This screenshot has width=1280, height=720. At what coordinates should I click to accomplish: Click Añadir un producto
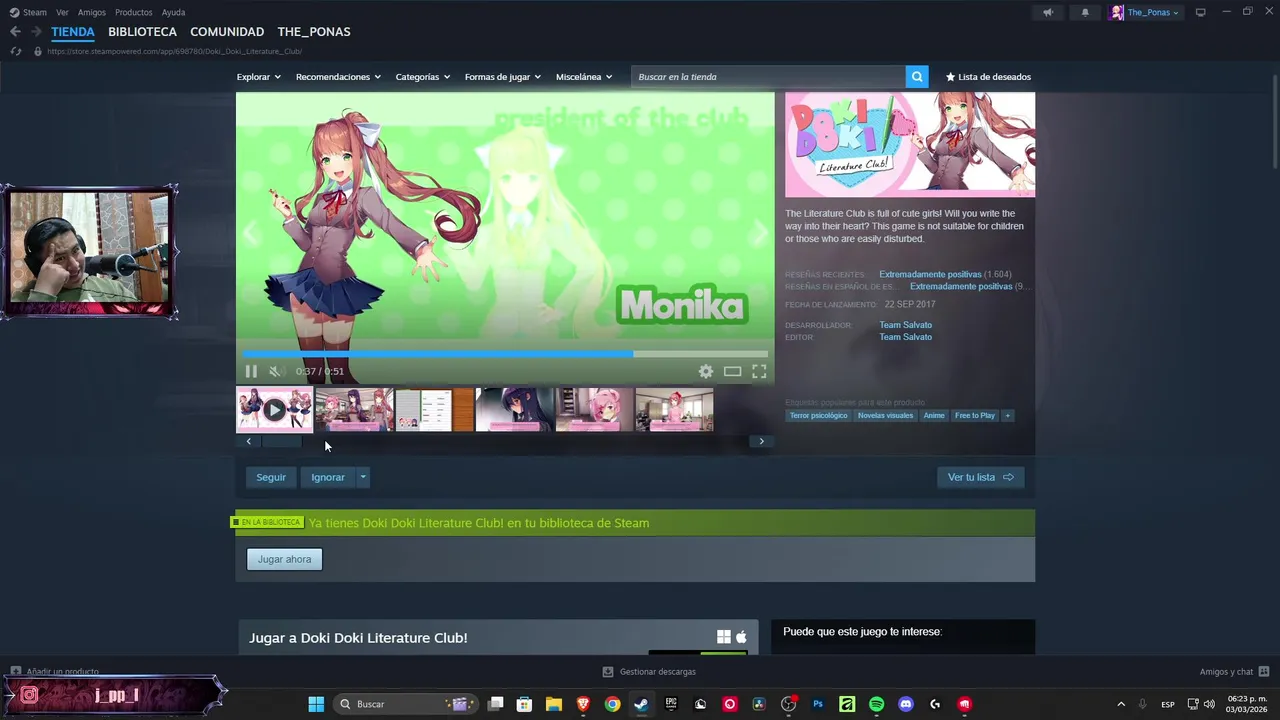pyautogui.click(x=54, y=672)
